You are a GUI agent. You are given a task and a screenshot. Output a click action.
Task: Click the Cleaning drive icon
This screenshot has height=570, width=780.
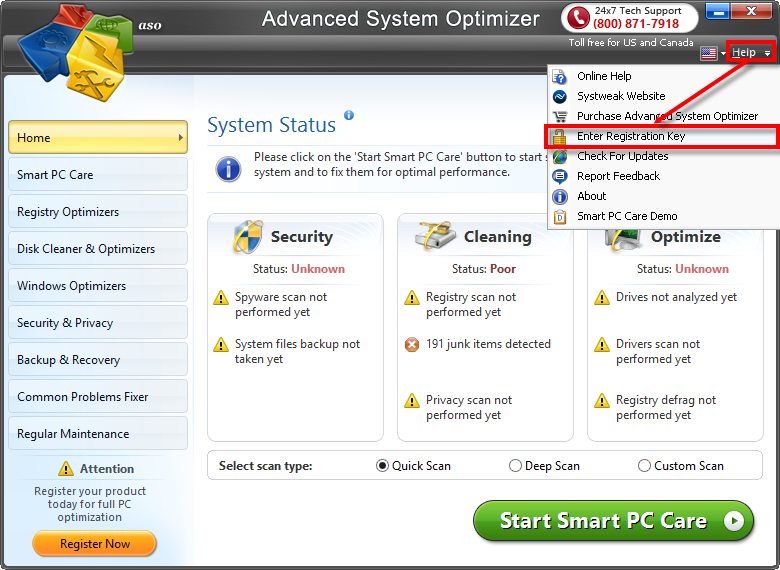click(x=435, y=235)
